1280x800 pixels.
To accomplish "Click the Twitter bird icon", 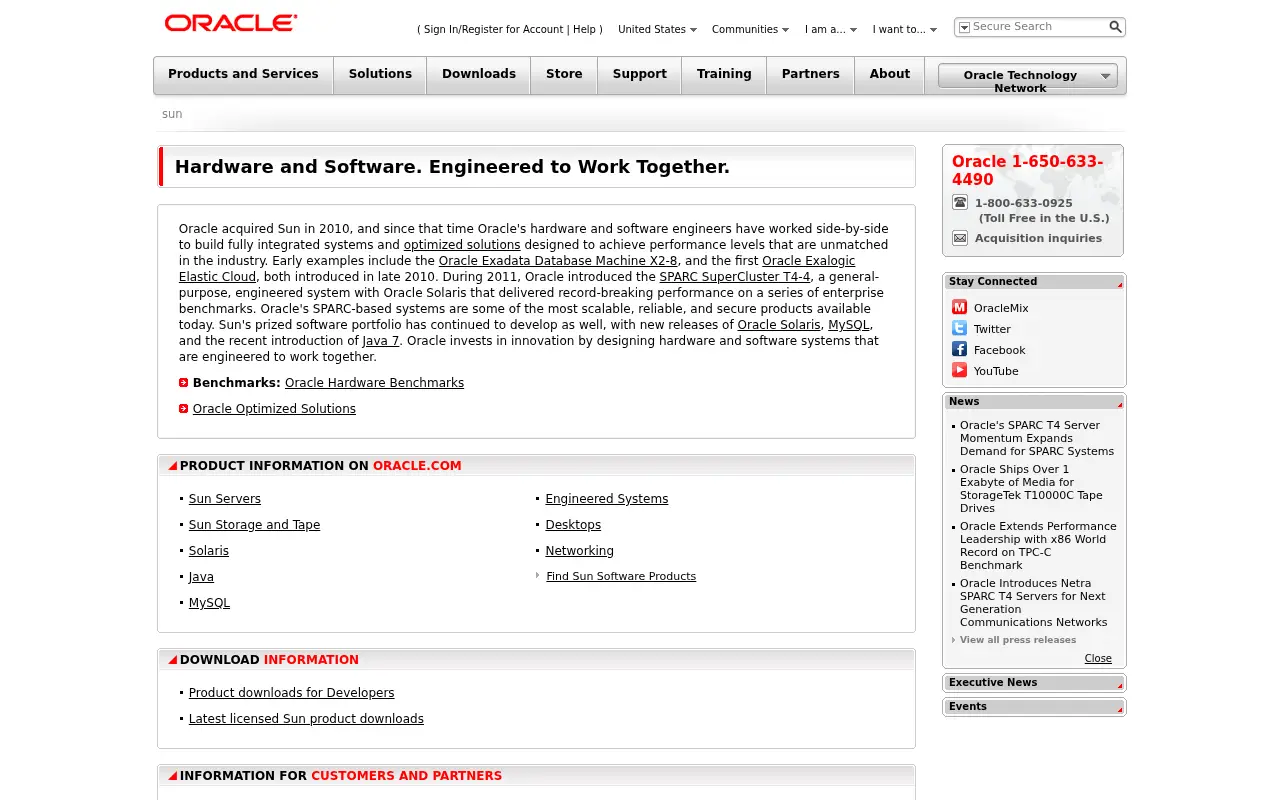I will click(959, 328).
